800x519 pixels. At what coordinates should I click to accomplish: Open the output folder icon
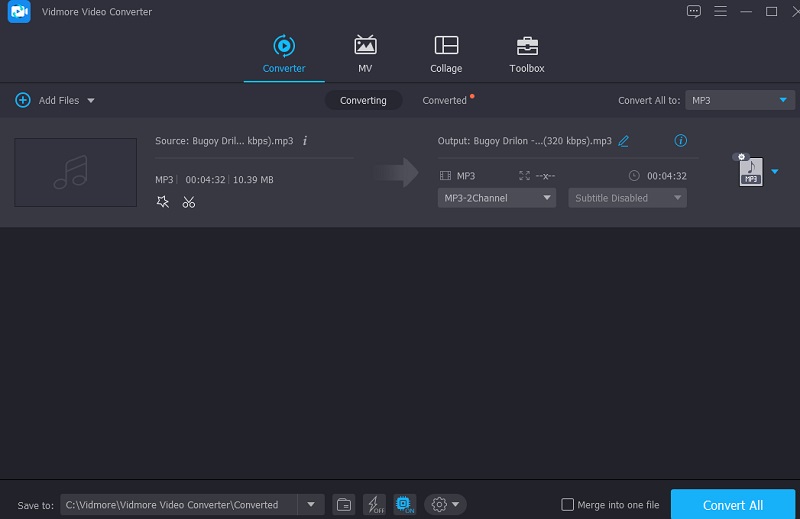[343, 505]
